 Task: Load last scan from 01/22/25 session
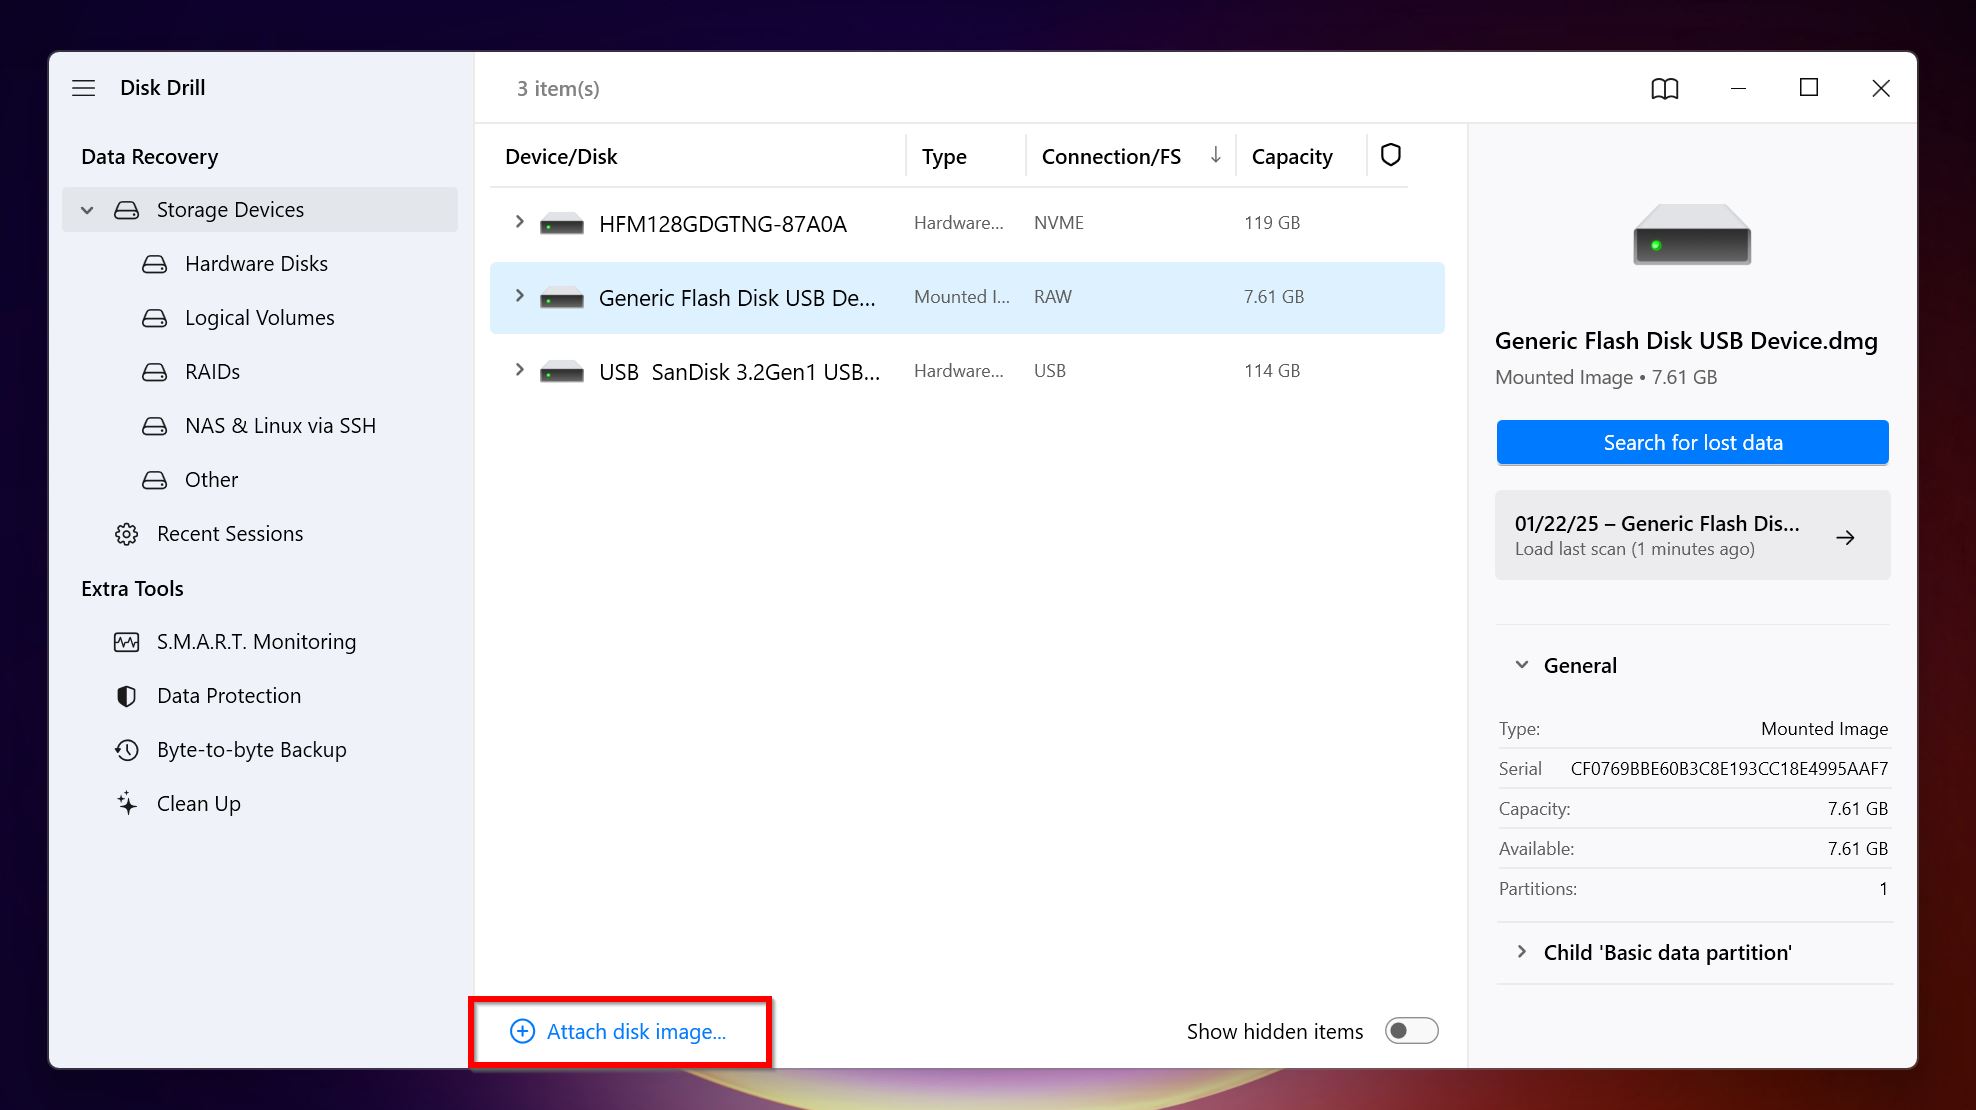coord(1692,535)
